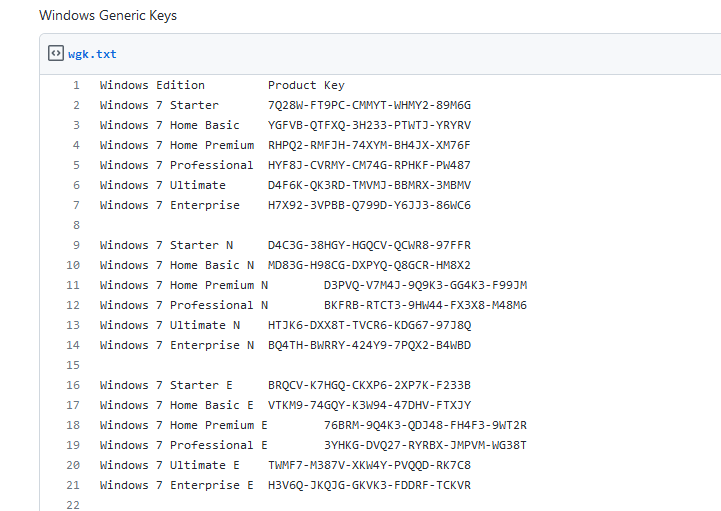Click 'Windows 7 Home Basic' text on line 3
The width and height of the screenshot is (721, 511).
click(x=170, y=125)
